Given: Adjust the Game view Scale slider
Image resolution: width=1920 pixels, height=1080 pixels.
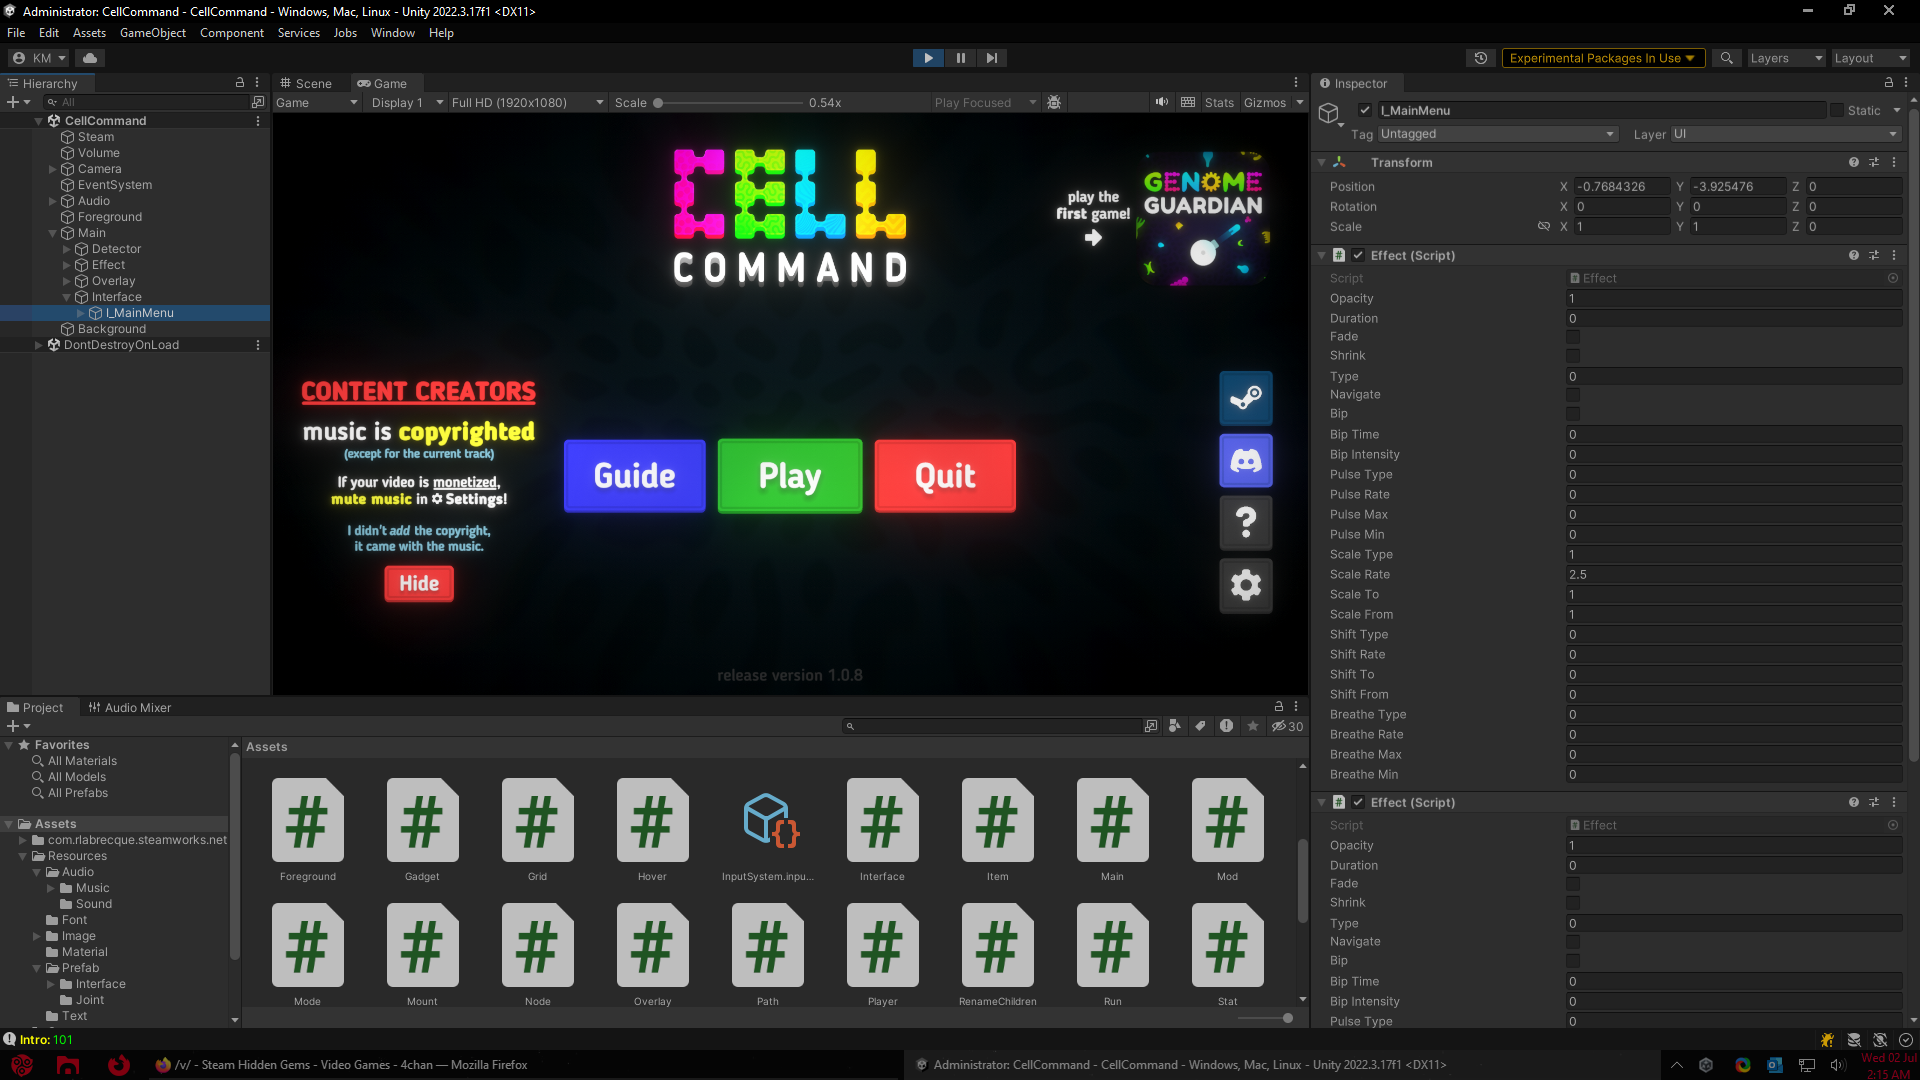Looking at the screenshot, I should 728,103.
